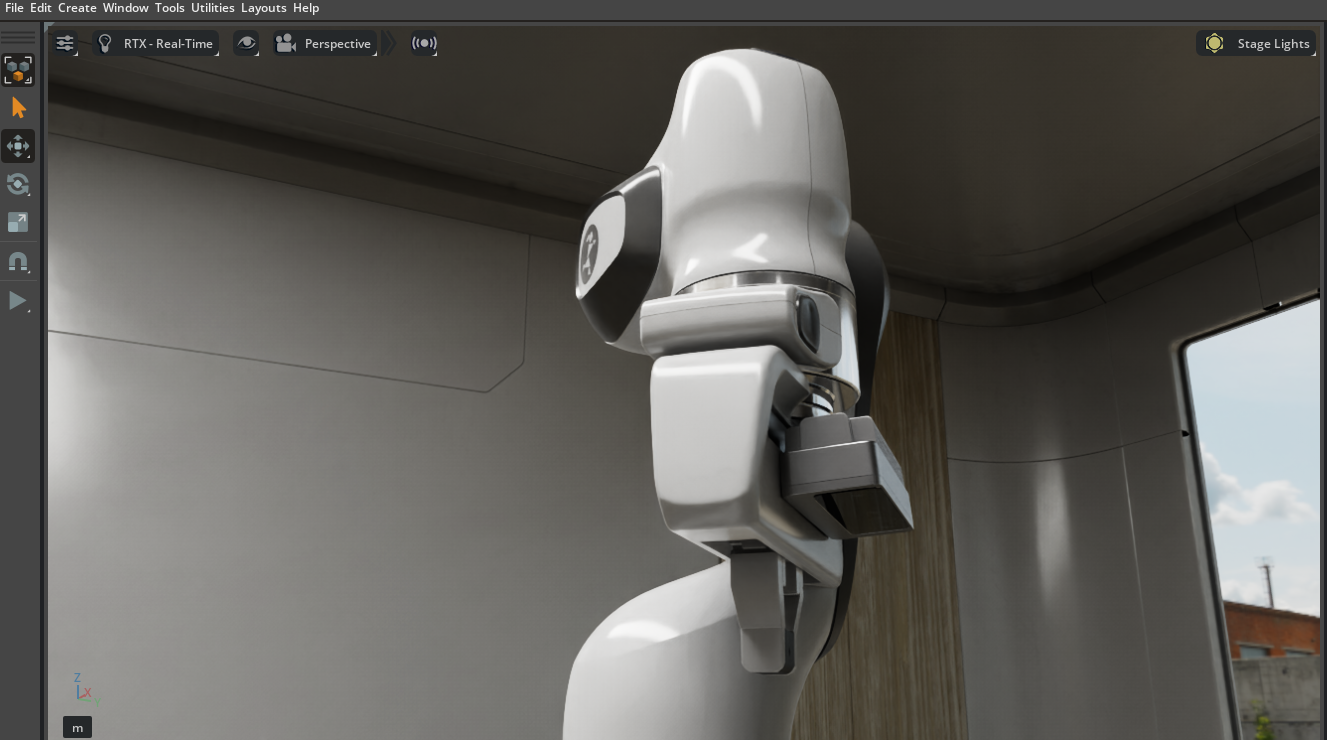Toggle the magnet Snap tool
The width and height of the screenshot is (1327, 740).
tap(18, 262)
